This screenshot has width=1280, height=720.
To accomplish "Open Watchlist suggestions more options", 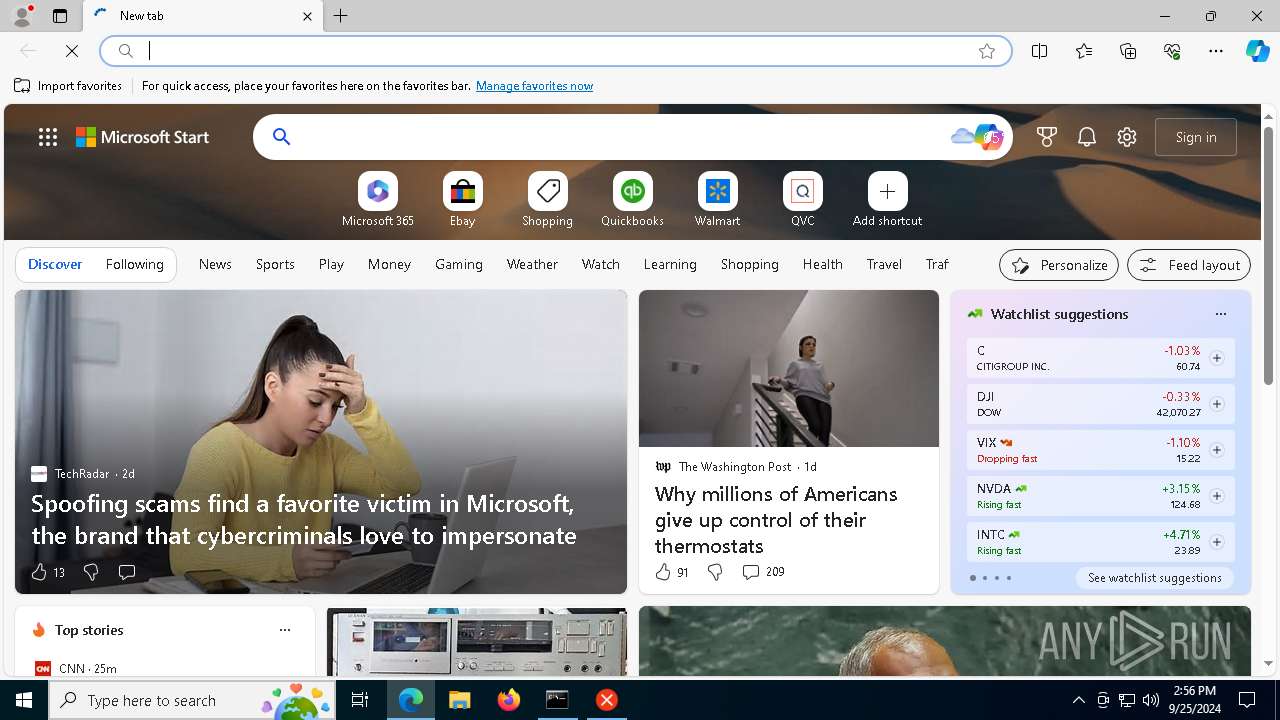I will pos(1220,314).
